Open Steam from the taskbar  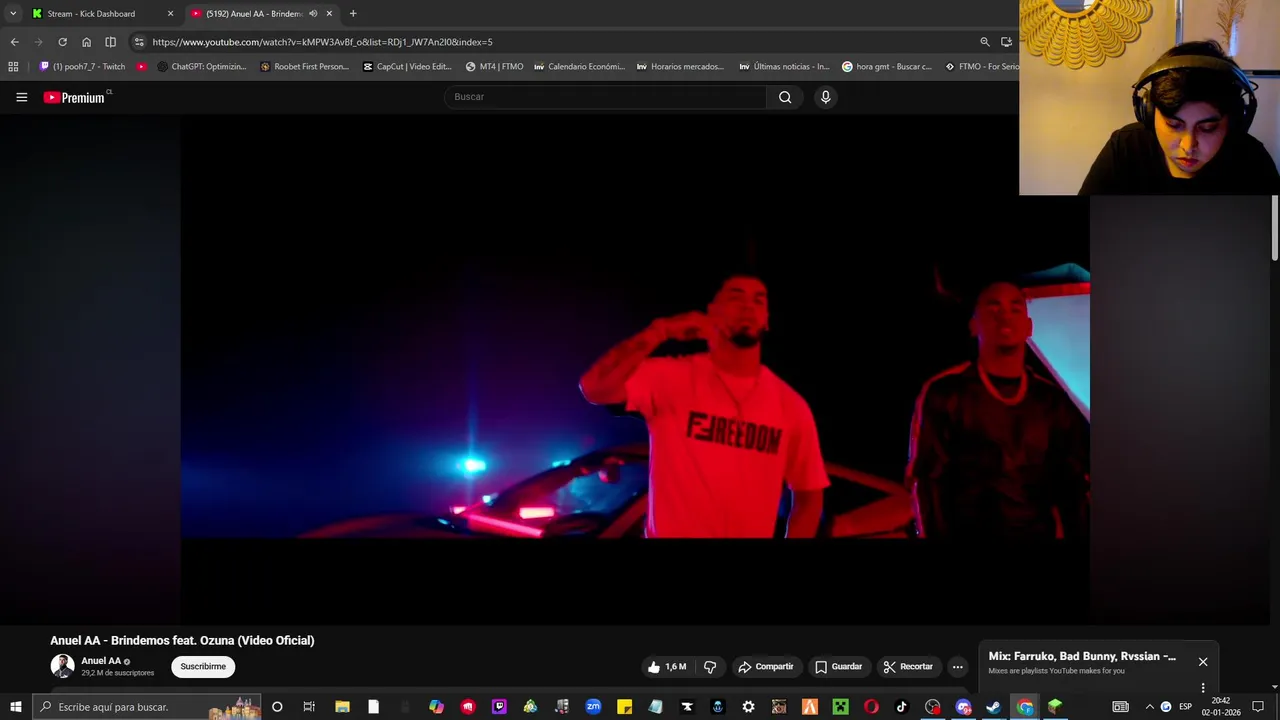[994, 707]
